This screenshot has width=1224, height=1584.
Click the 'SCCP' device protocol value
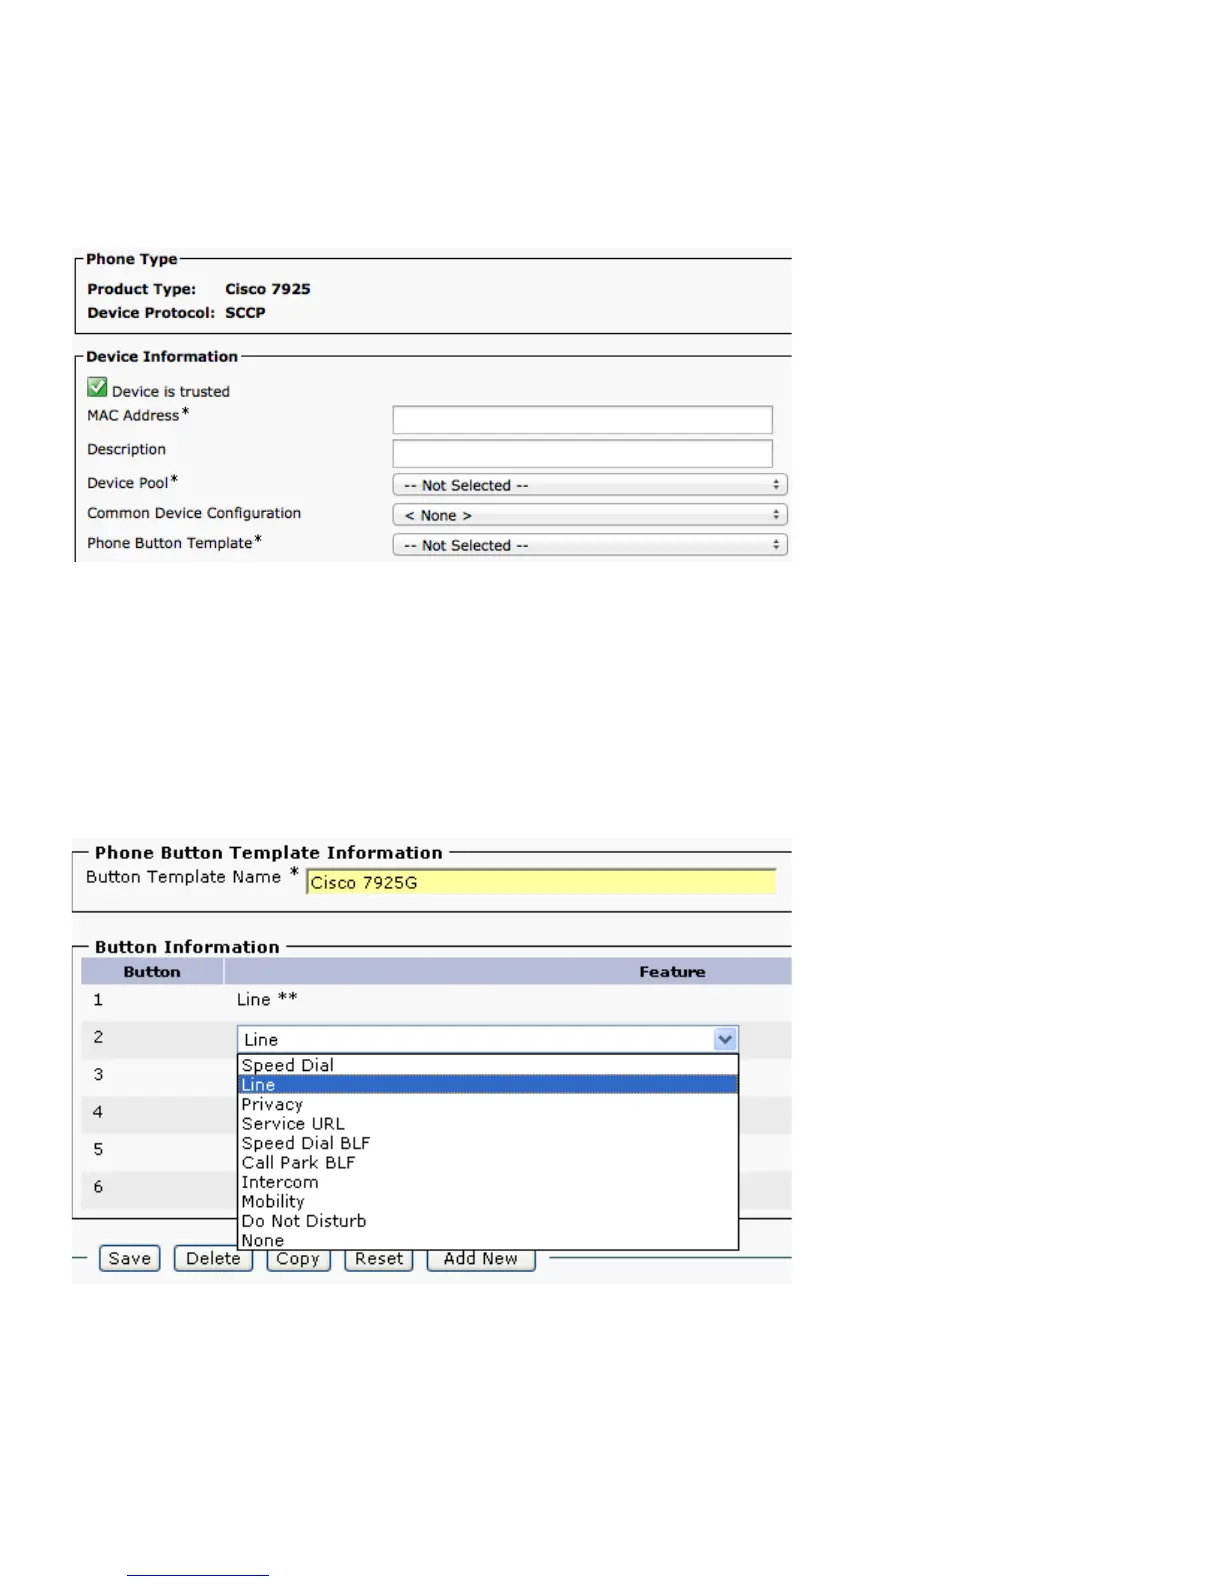[x=245, y=313]
